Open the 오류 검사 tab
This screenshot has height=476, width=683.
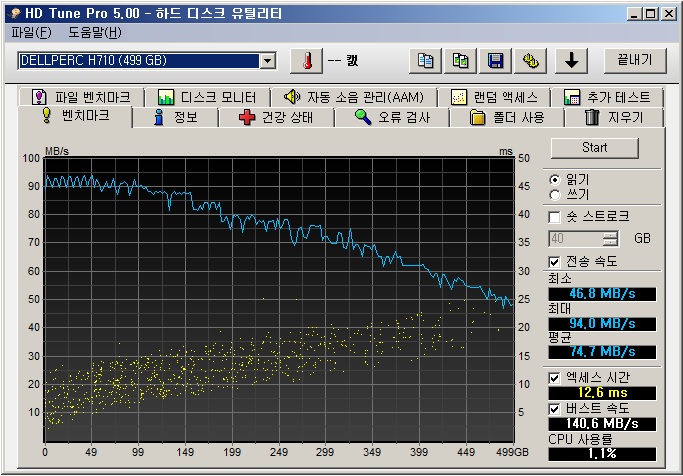(392, 118)
